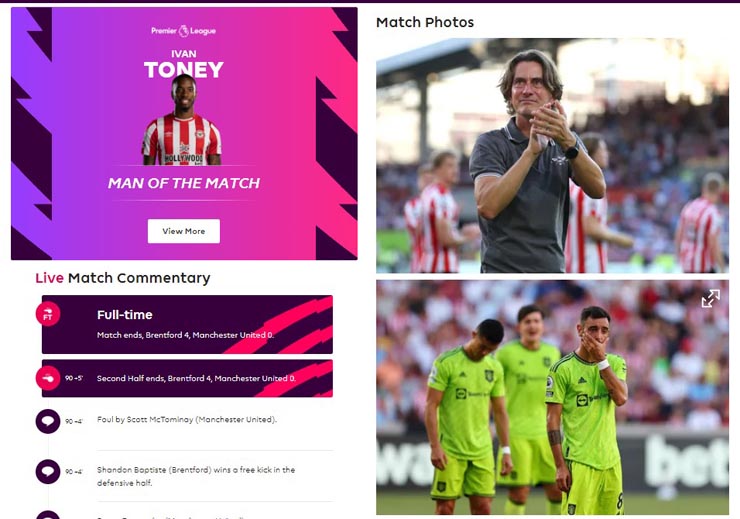
Task: Select the Second Half ends commentary entry
Action: click(x=187, y=378)
